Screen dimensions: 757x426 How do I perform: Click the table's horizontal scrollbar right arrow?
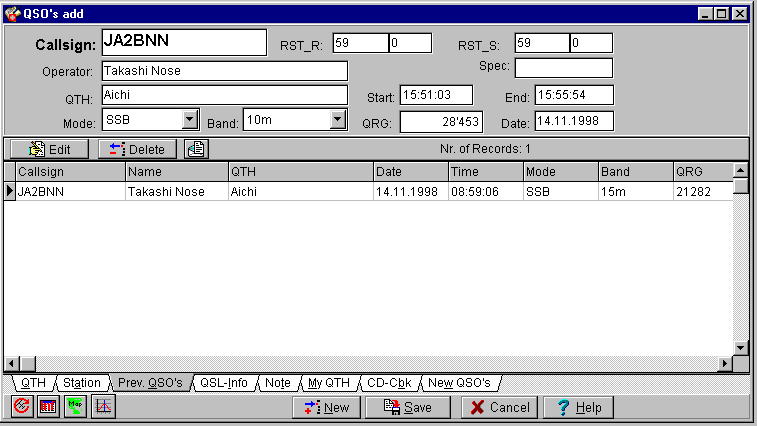tap(726, 363)
